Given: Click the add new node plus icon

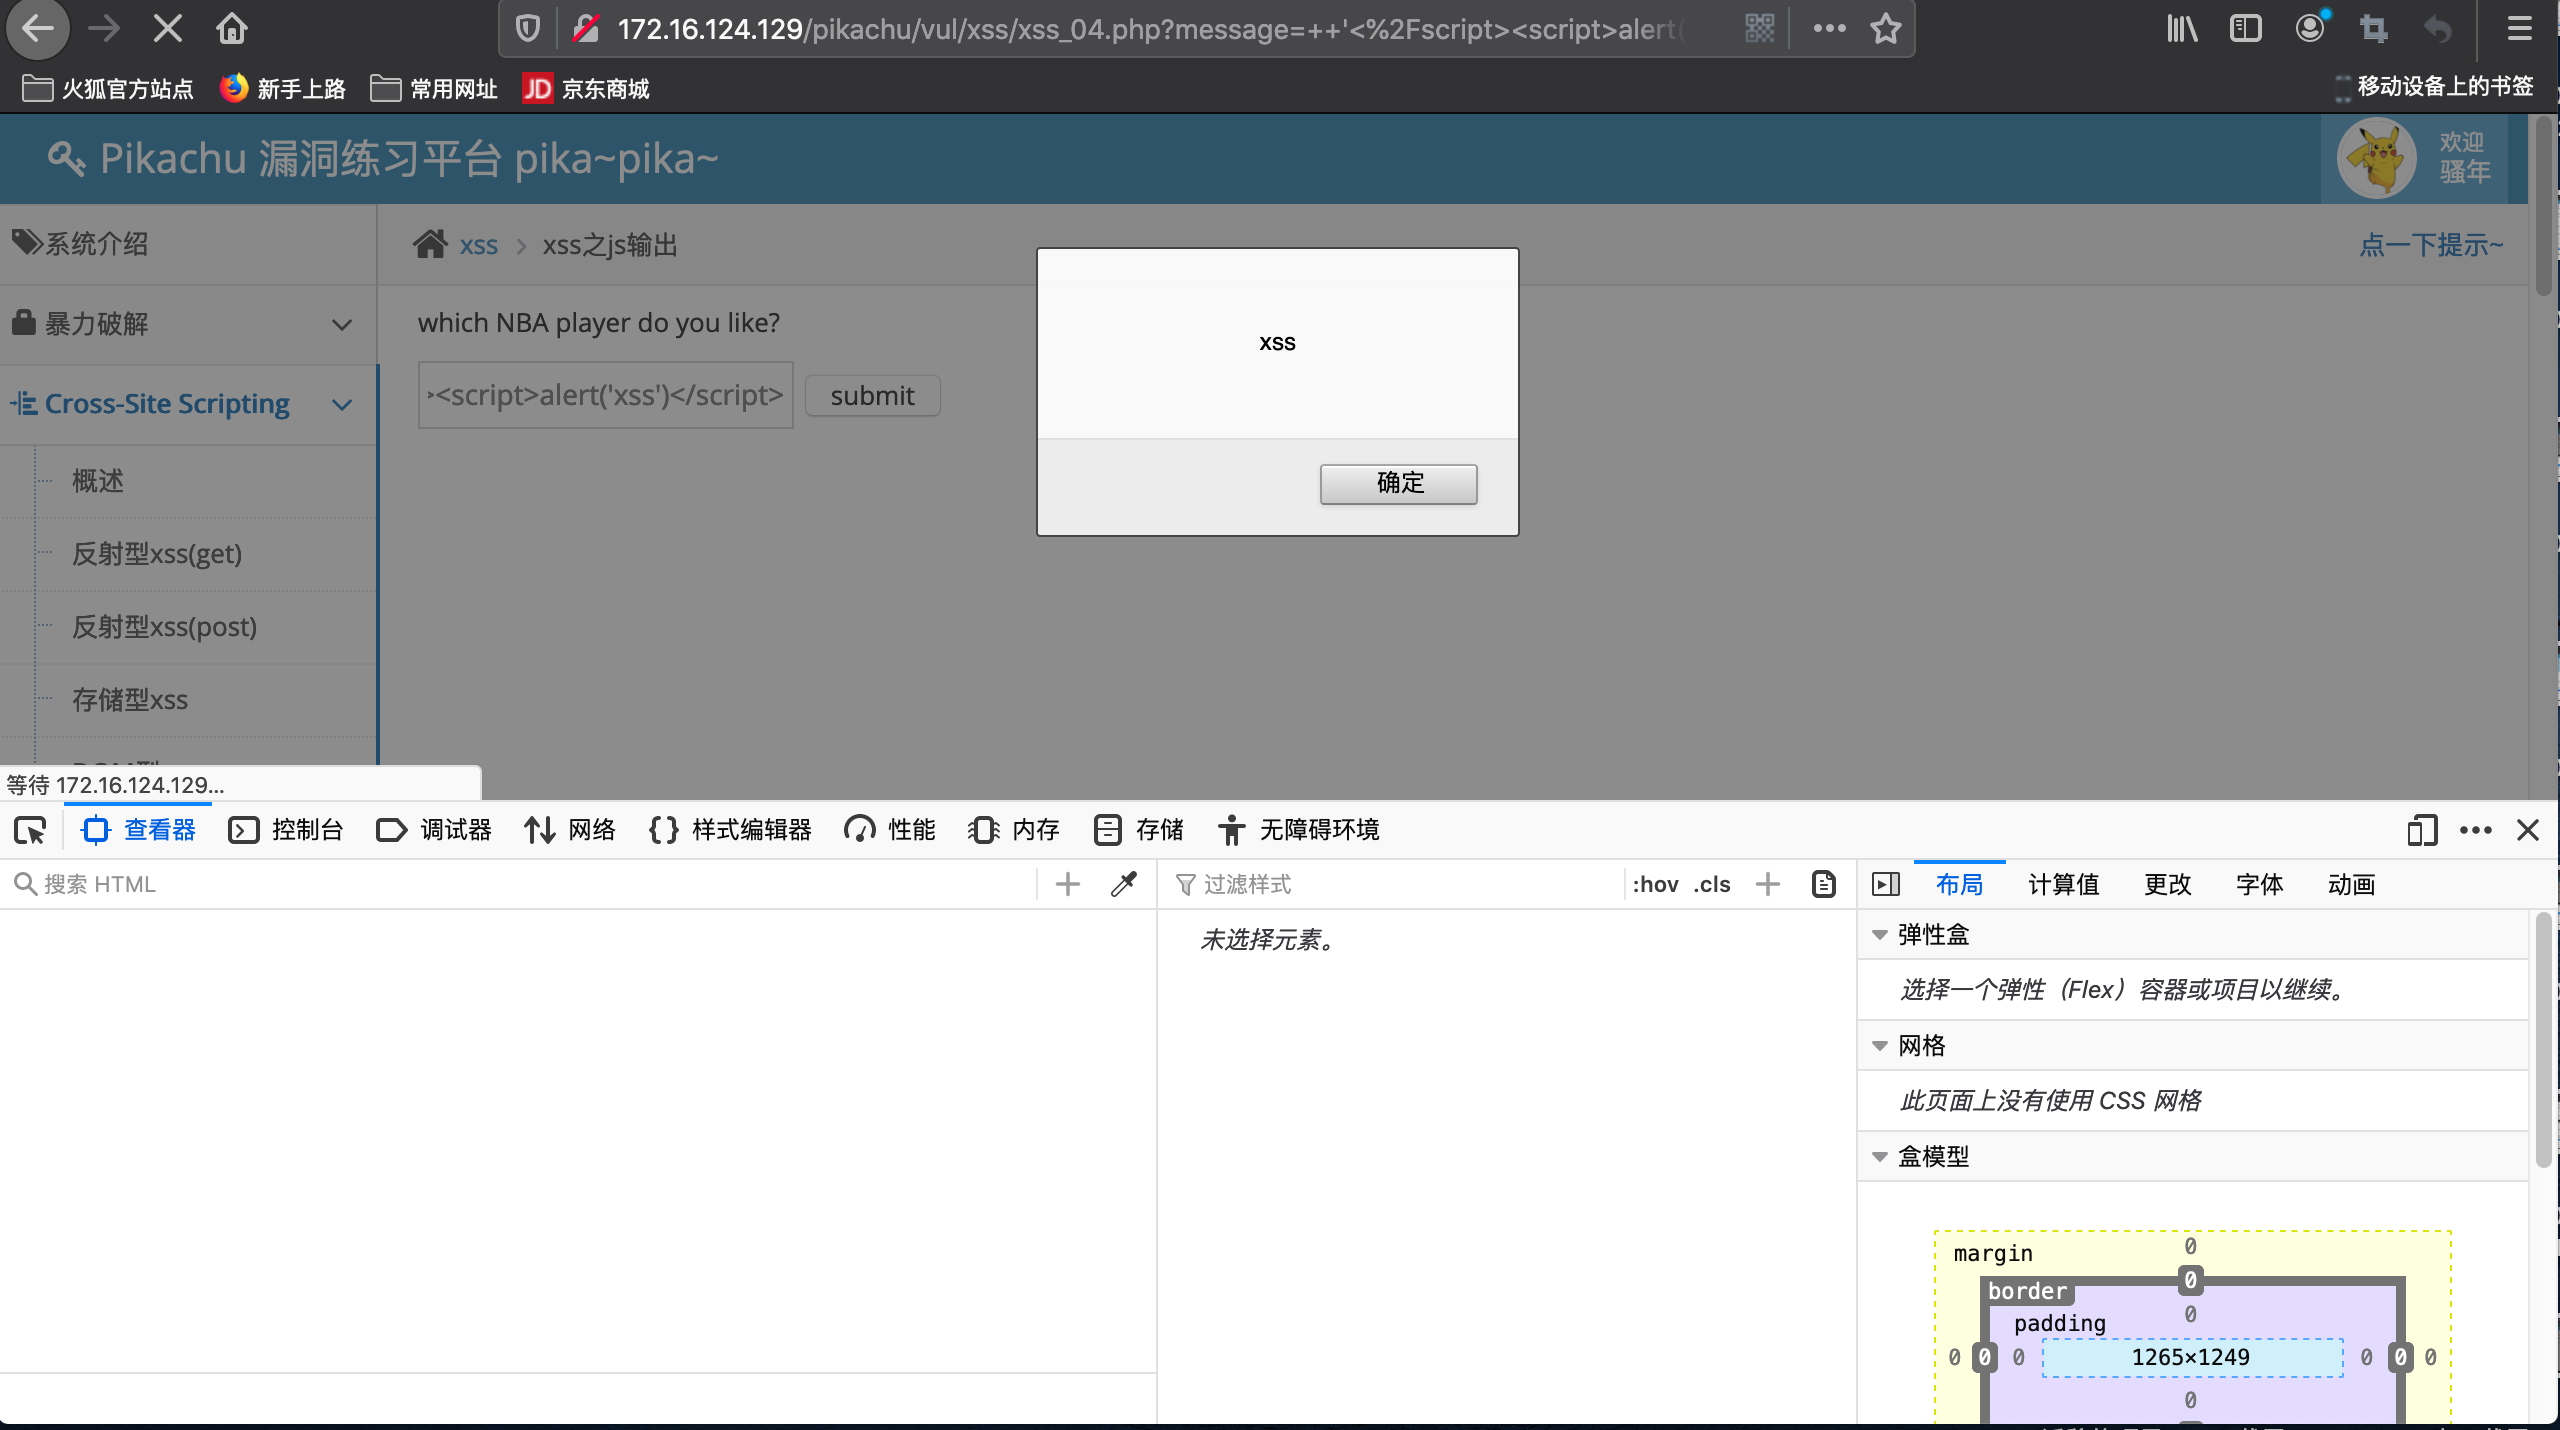Looking at the screenshot, I should (1067, 884).
